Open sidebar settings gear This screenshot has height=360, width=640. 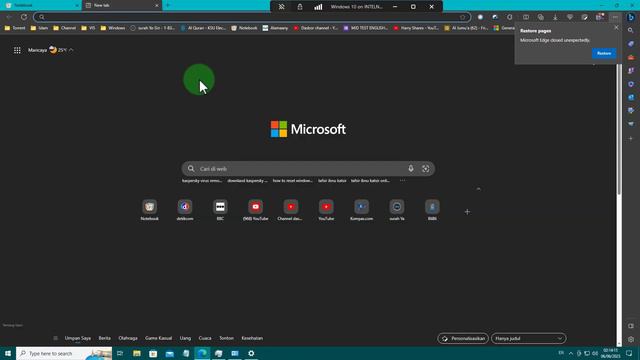(x=631, y=339)
